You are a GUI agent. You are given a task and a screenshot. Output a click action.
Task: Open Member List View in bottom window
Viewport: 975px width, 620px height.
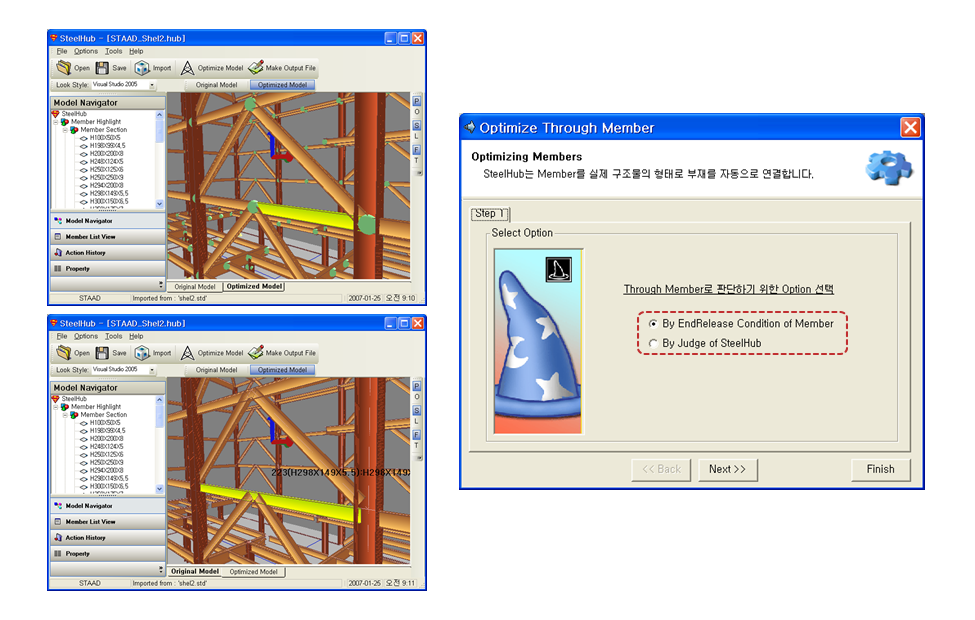[108, 522]
